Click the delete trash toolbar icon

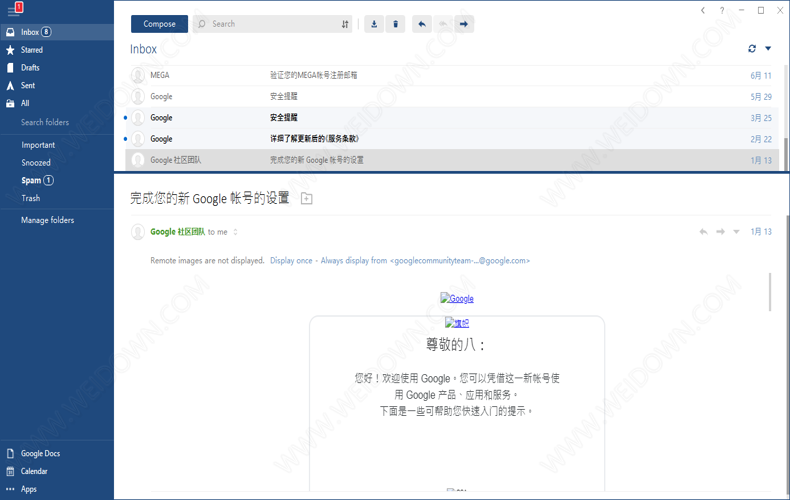(x=396, y=24)
